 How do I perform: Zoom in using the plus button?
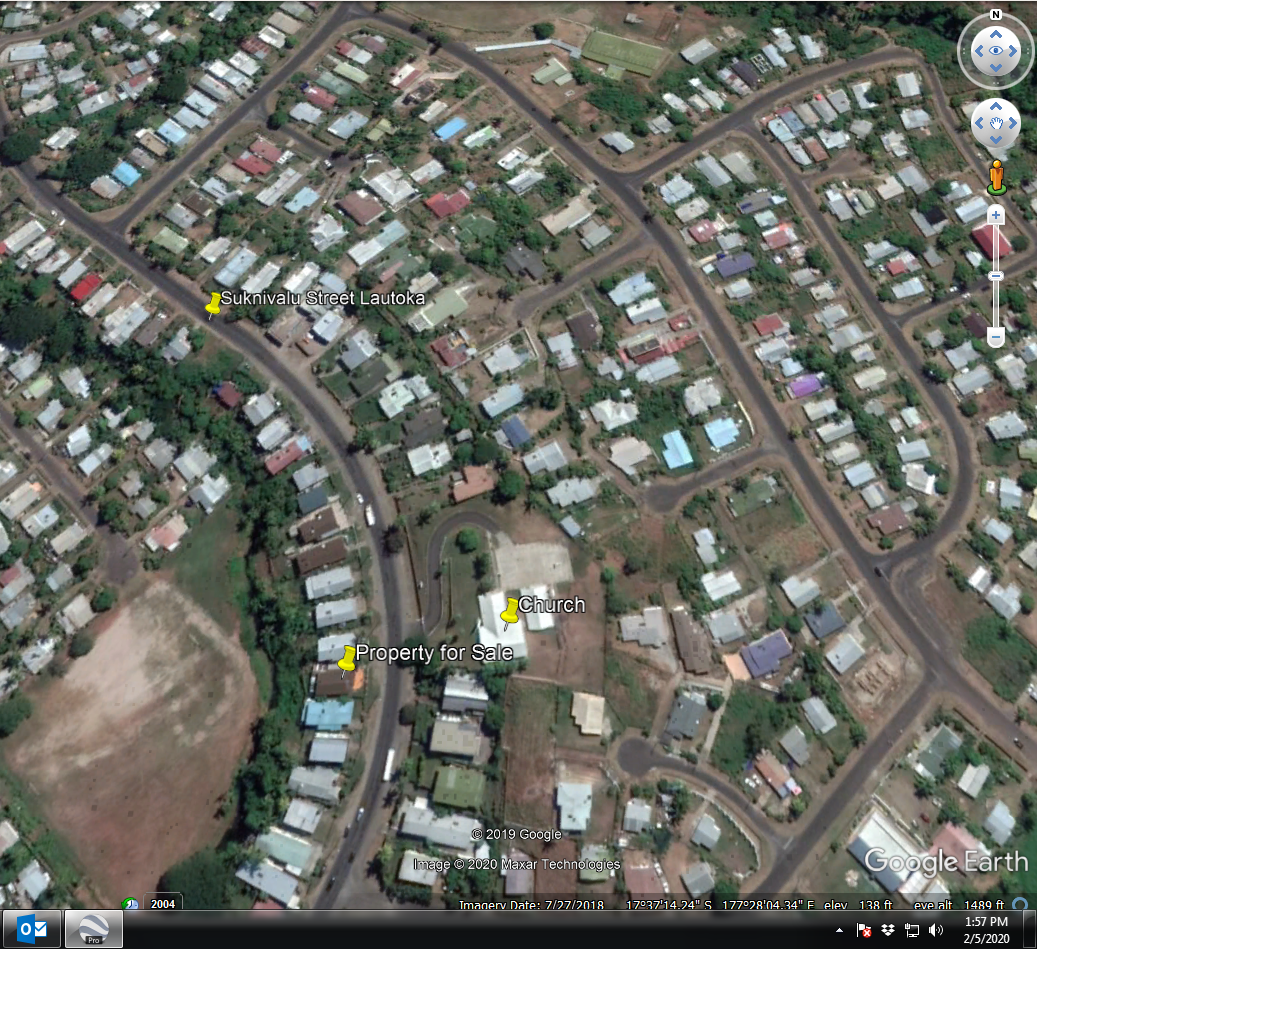click(996, 215)
